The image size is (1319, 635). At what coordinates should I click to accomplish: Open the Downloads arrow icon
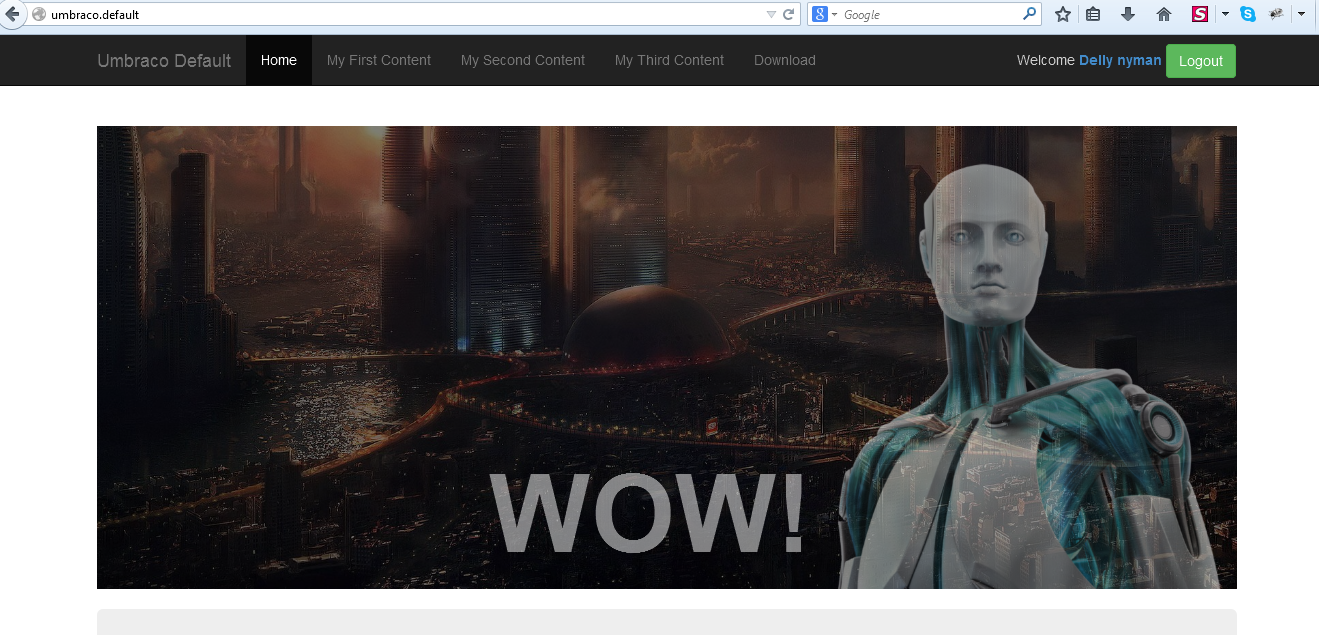[1128, 14]
